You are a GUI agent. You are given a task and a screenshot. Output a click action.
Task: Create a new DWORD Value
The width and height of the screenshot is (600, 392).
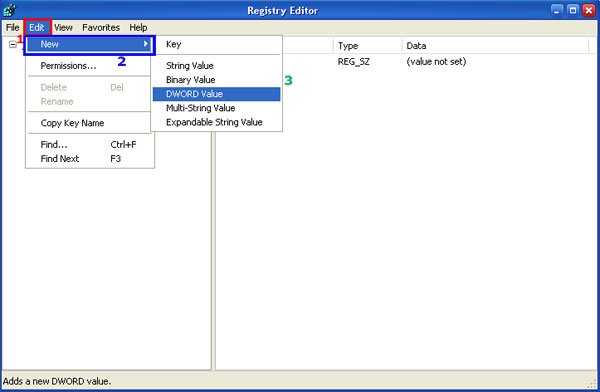216,94
